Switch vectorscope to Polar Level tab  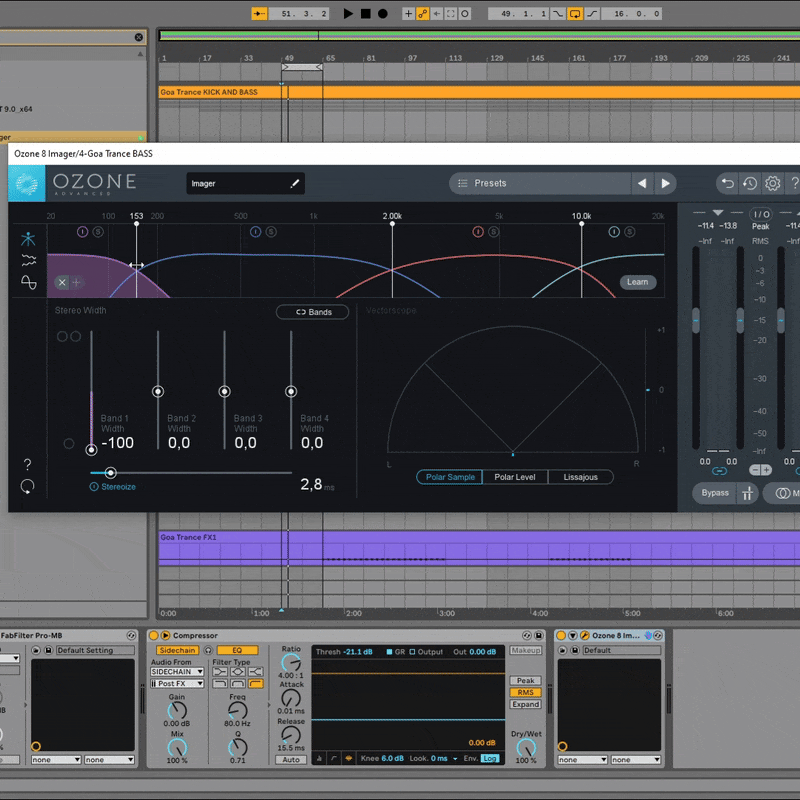tap(515, 477)
